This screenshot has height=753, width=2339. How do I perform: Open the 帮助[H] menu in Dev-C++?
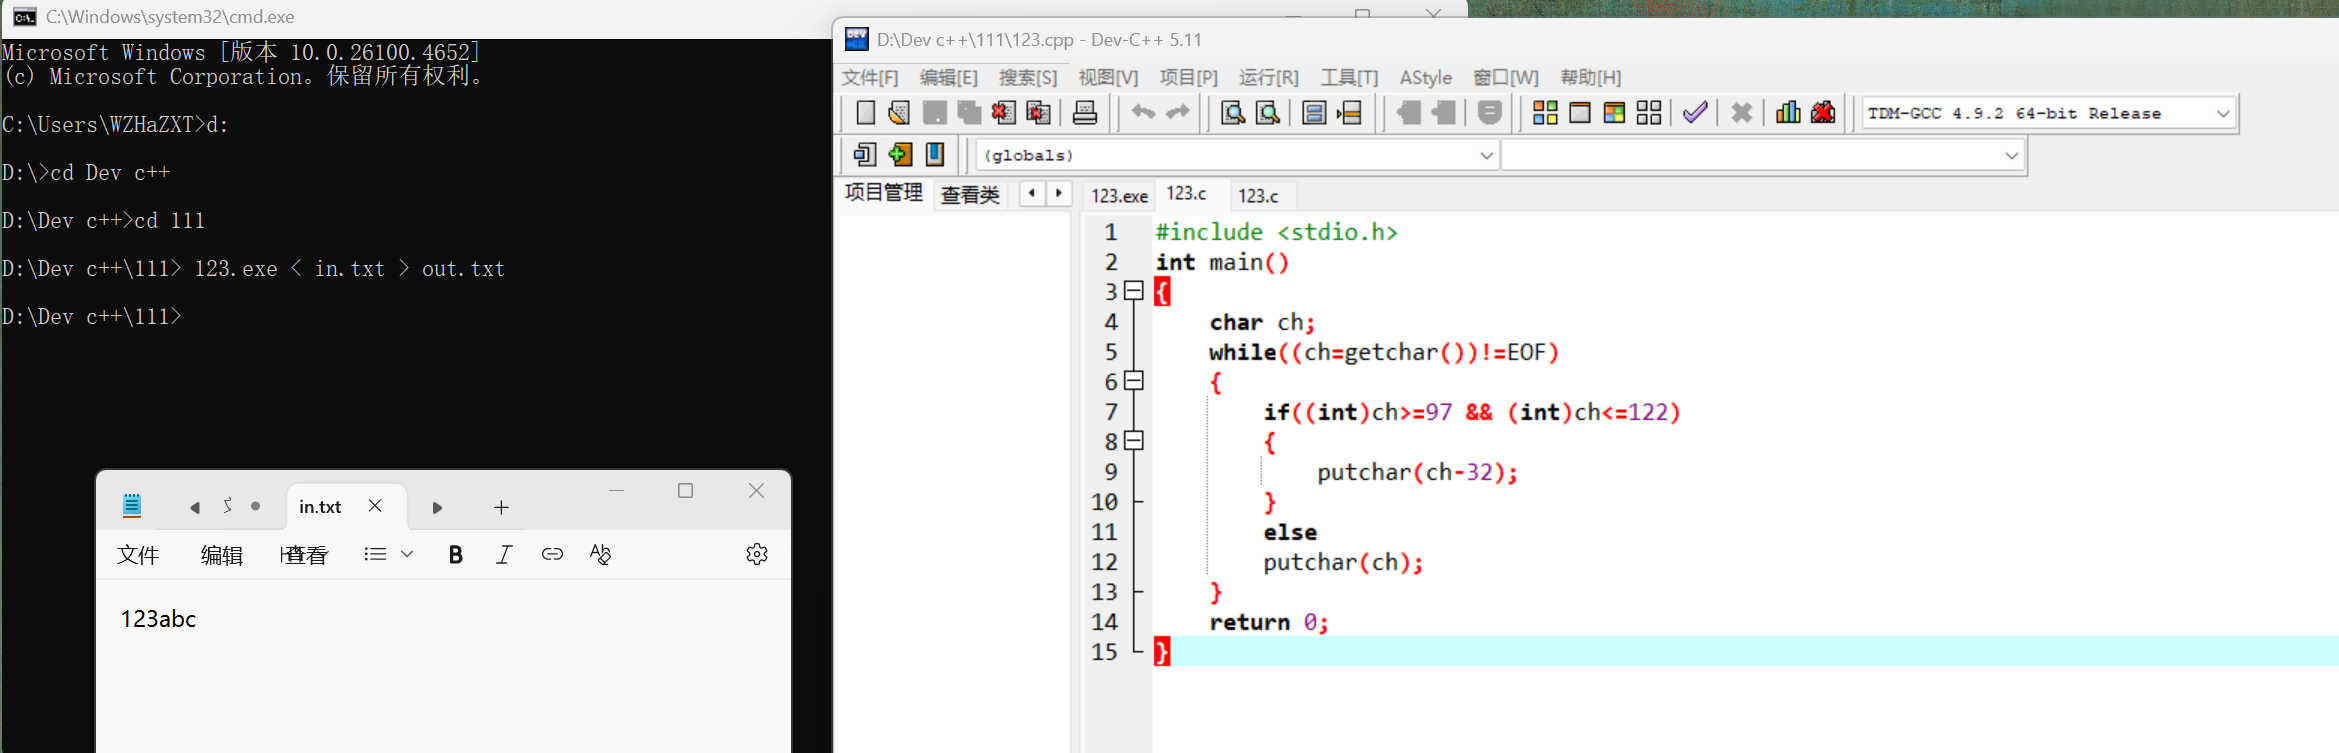coord(1591,77)
